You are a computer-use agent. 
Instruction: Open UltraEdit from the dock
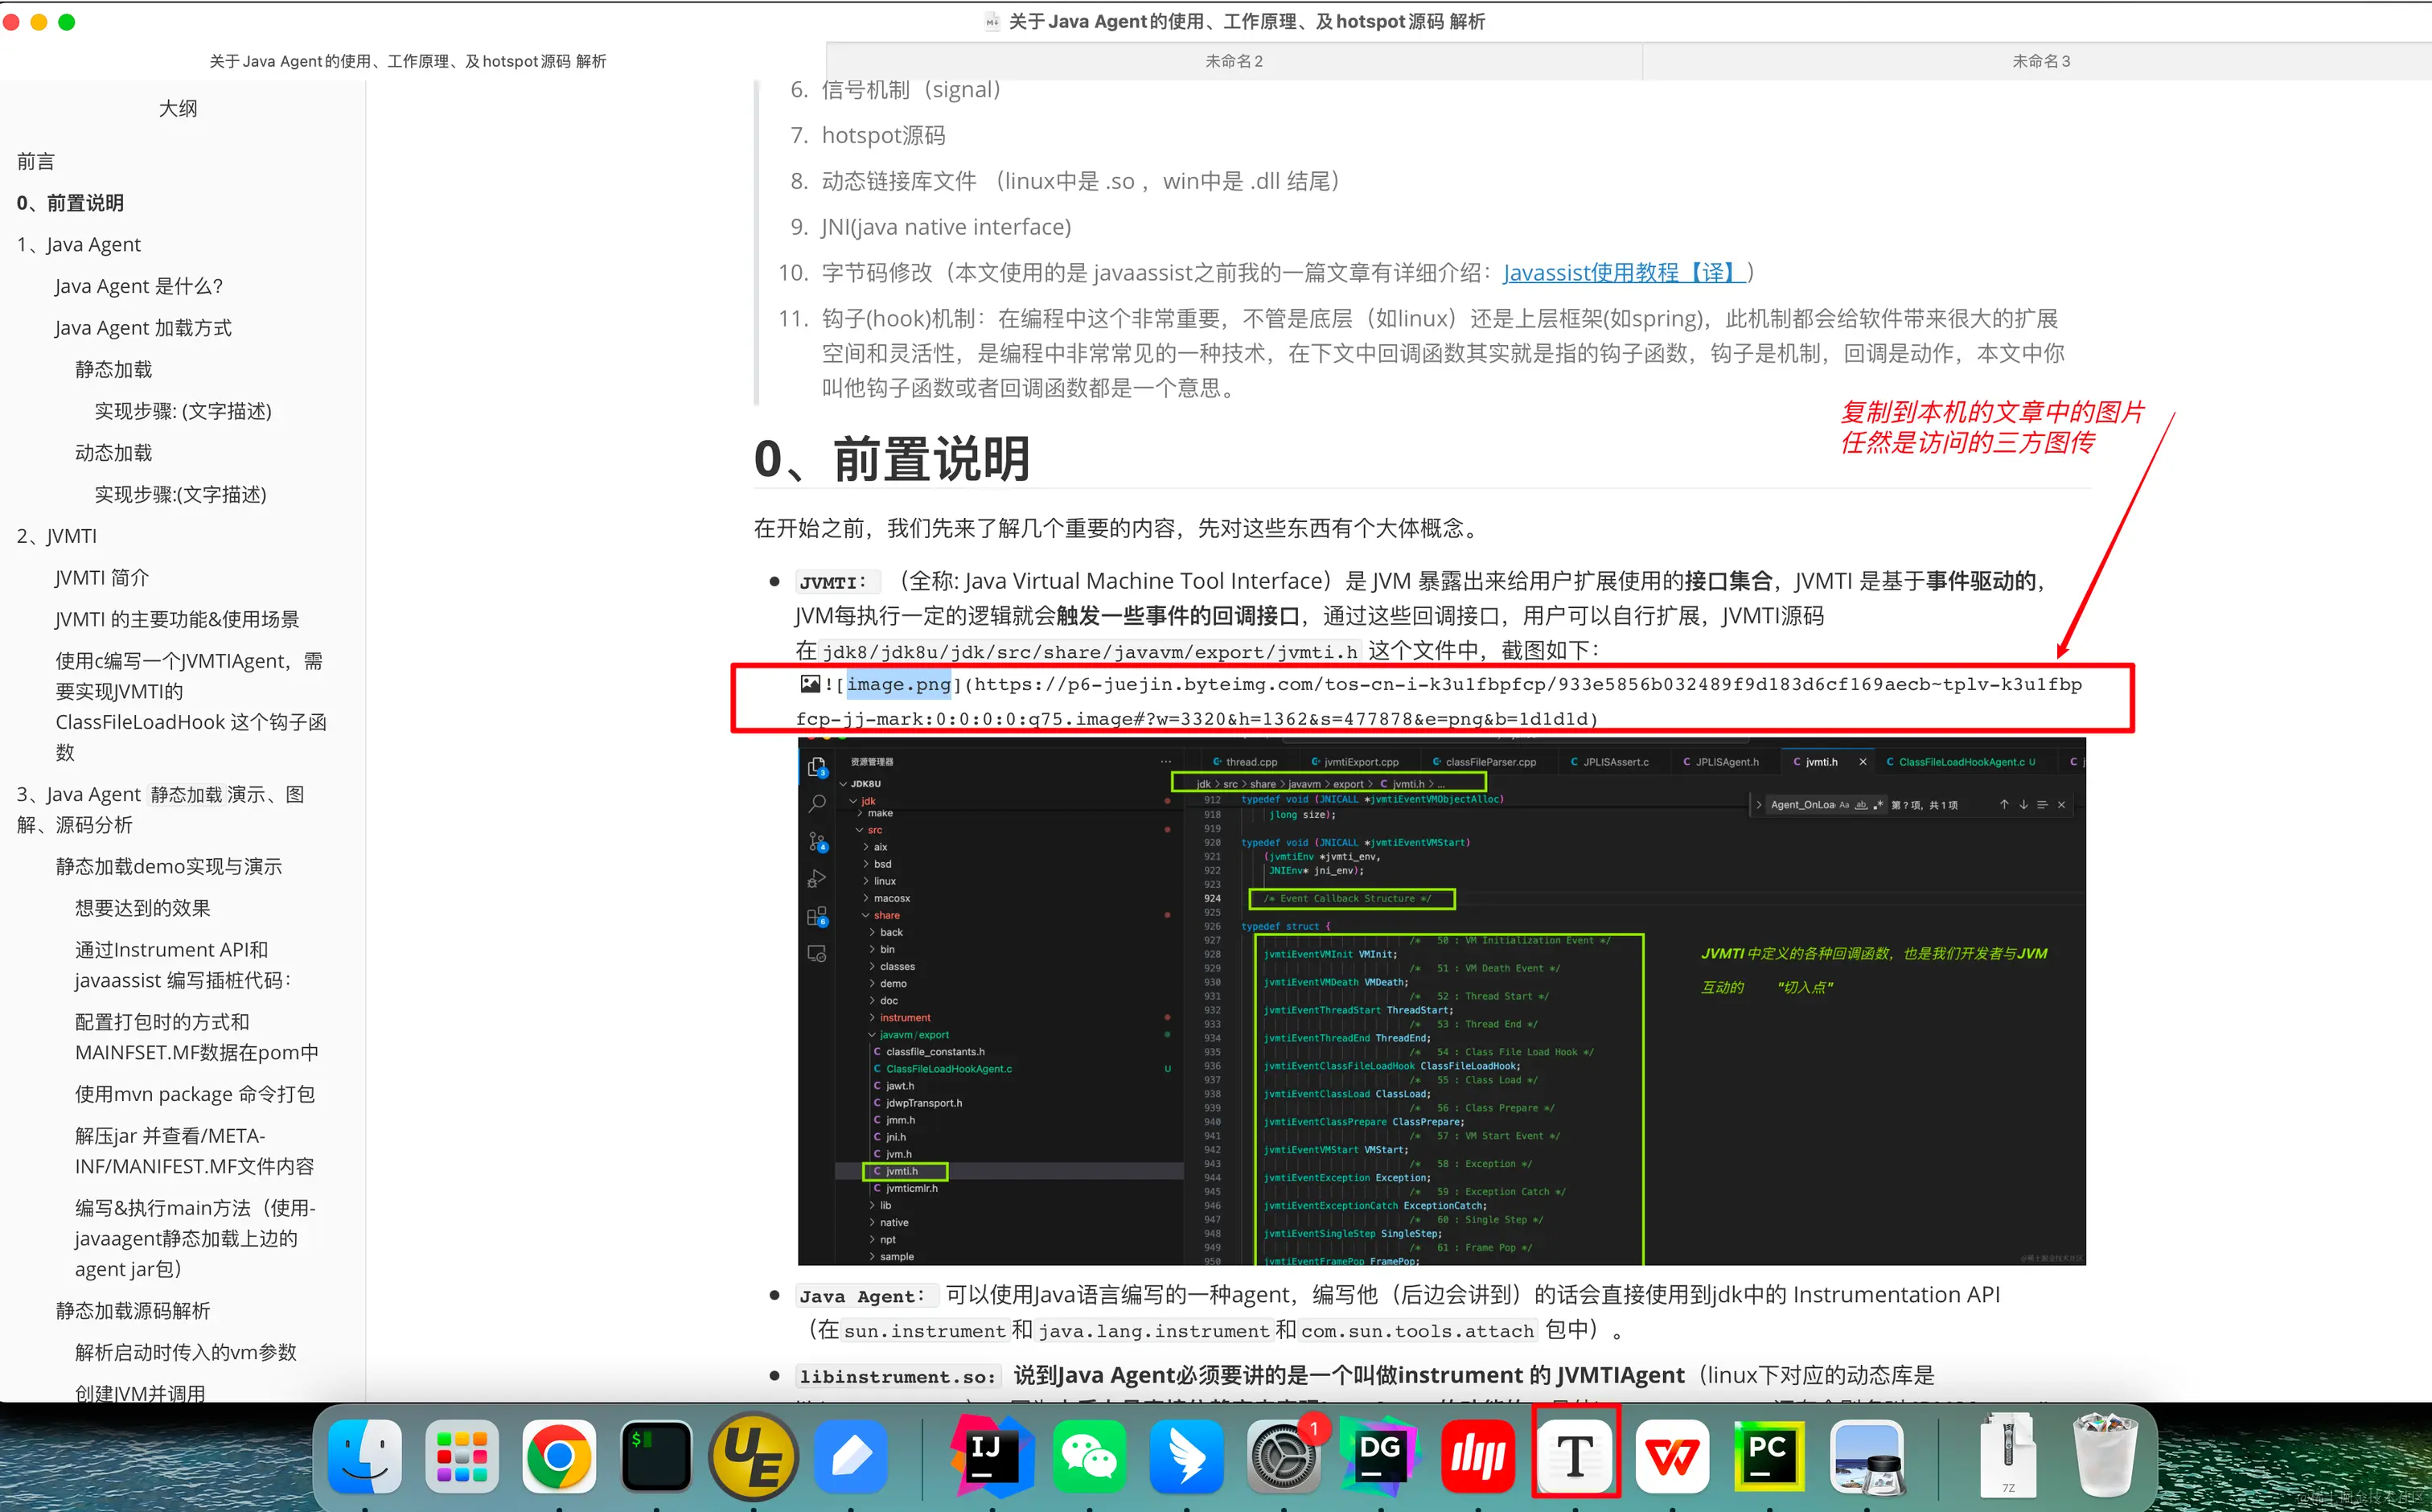(753, 1456)
